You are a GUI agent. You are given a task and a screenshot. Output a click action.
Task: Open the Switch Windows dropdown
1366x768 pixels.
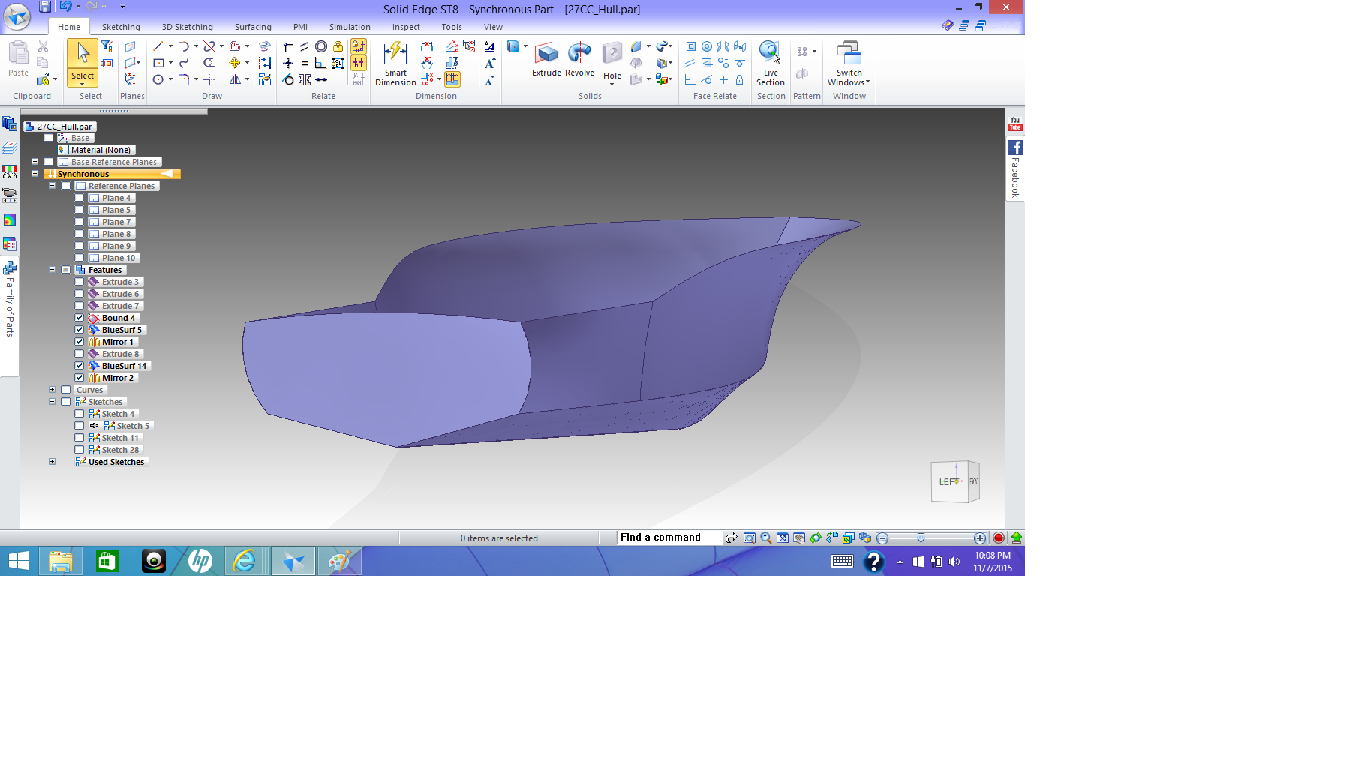(849, 65)
